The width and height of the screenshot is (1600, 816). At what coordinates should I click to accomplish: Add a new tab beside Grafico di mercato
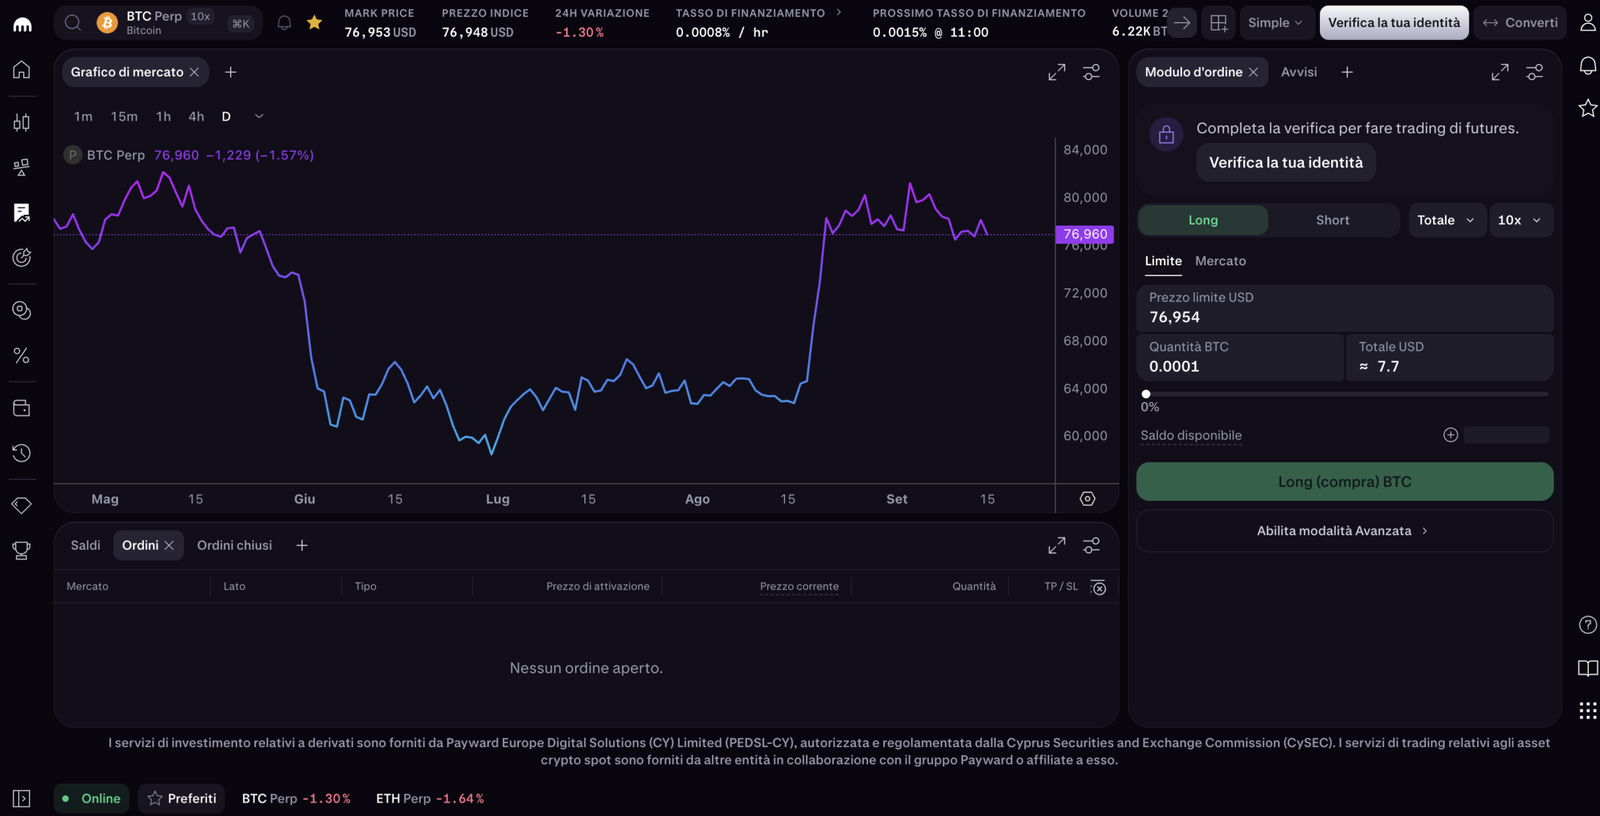[x=231, y=72]
